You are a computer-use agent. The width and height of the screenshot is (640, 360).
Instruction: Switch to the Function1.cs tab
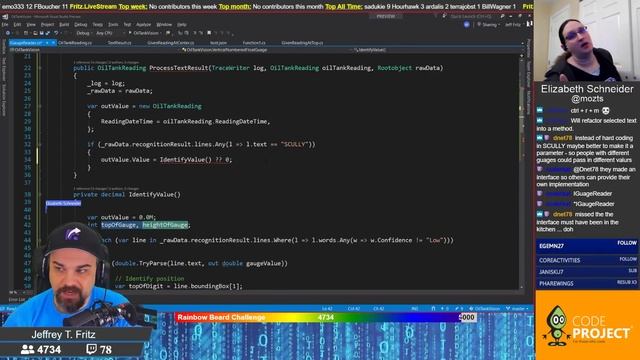click(x=254, y=43)
